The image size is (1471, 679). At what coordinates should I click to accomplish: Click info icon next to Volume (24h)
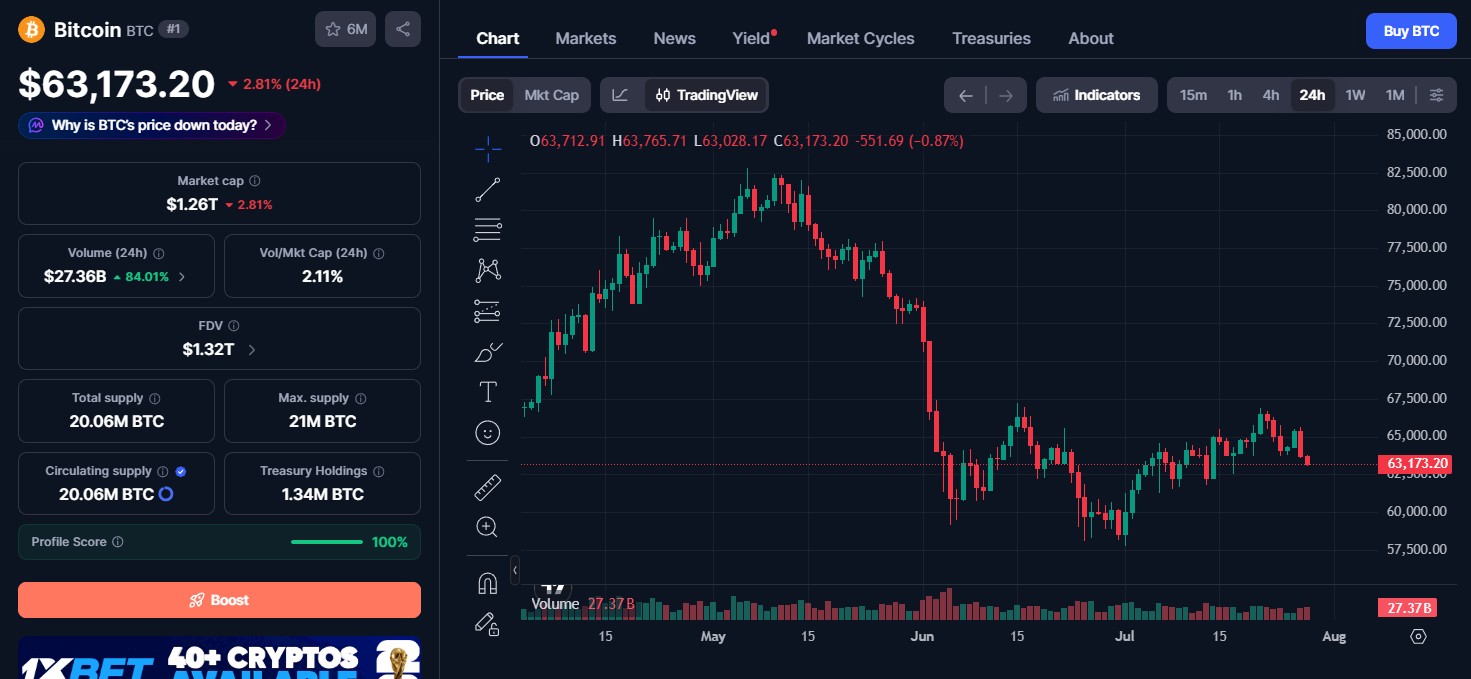click(159, 254)
